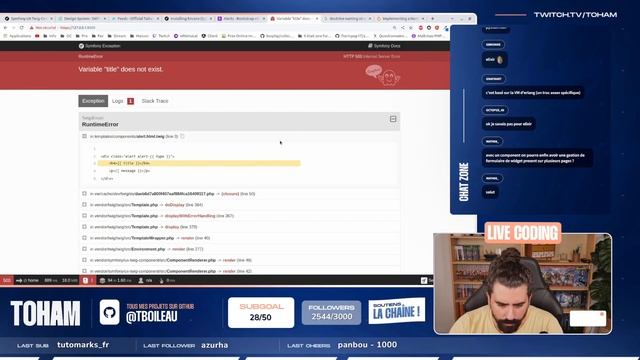Go forward in browser history
640x360 pixels.
[13, 28]
